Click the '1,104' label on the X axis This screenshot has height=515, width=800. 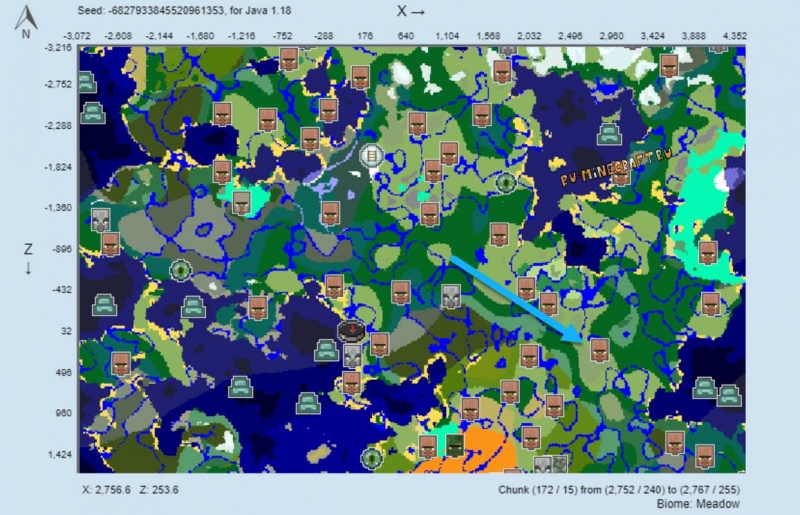pos(447,36)
